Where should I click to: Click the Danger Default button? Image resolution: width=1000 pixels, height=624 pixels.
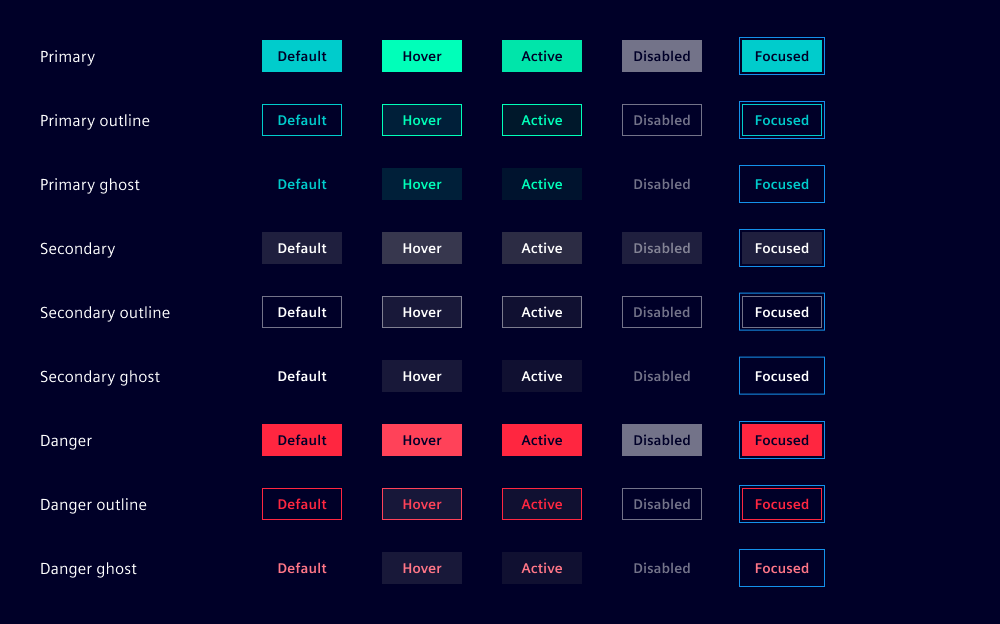pyautogui.click(x=302, y=440)
